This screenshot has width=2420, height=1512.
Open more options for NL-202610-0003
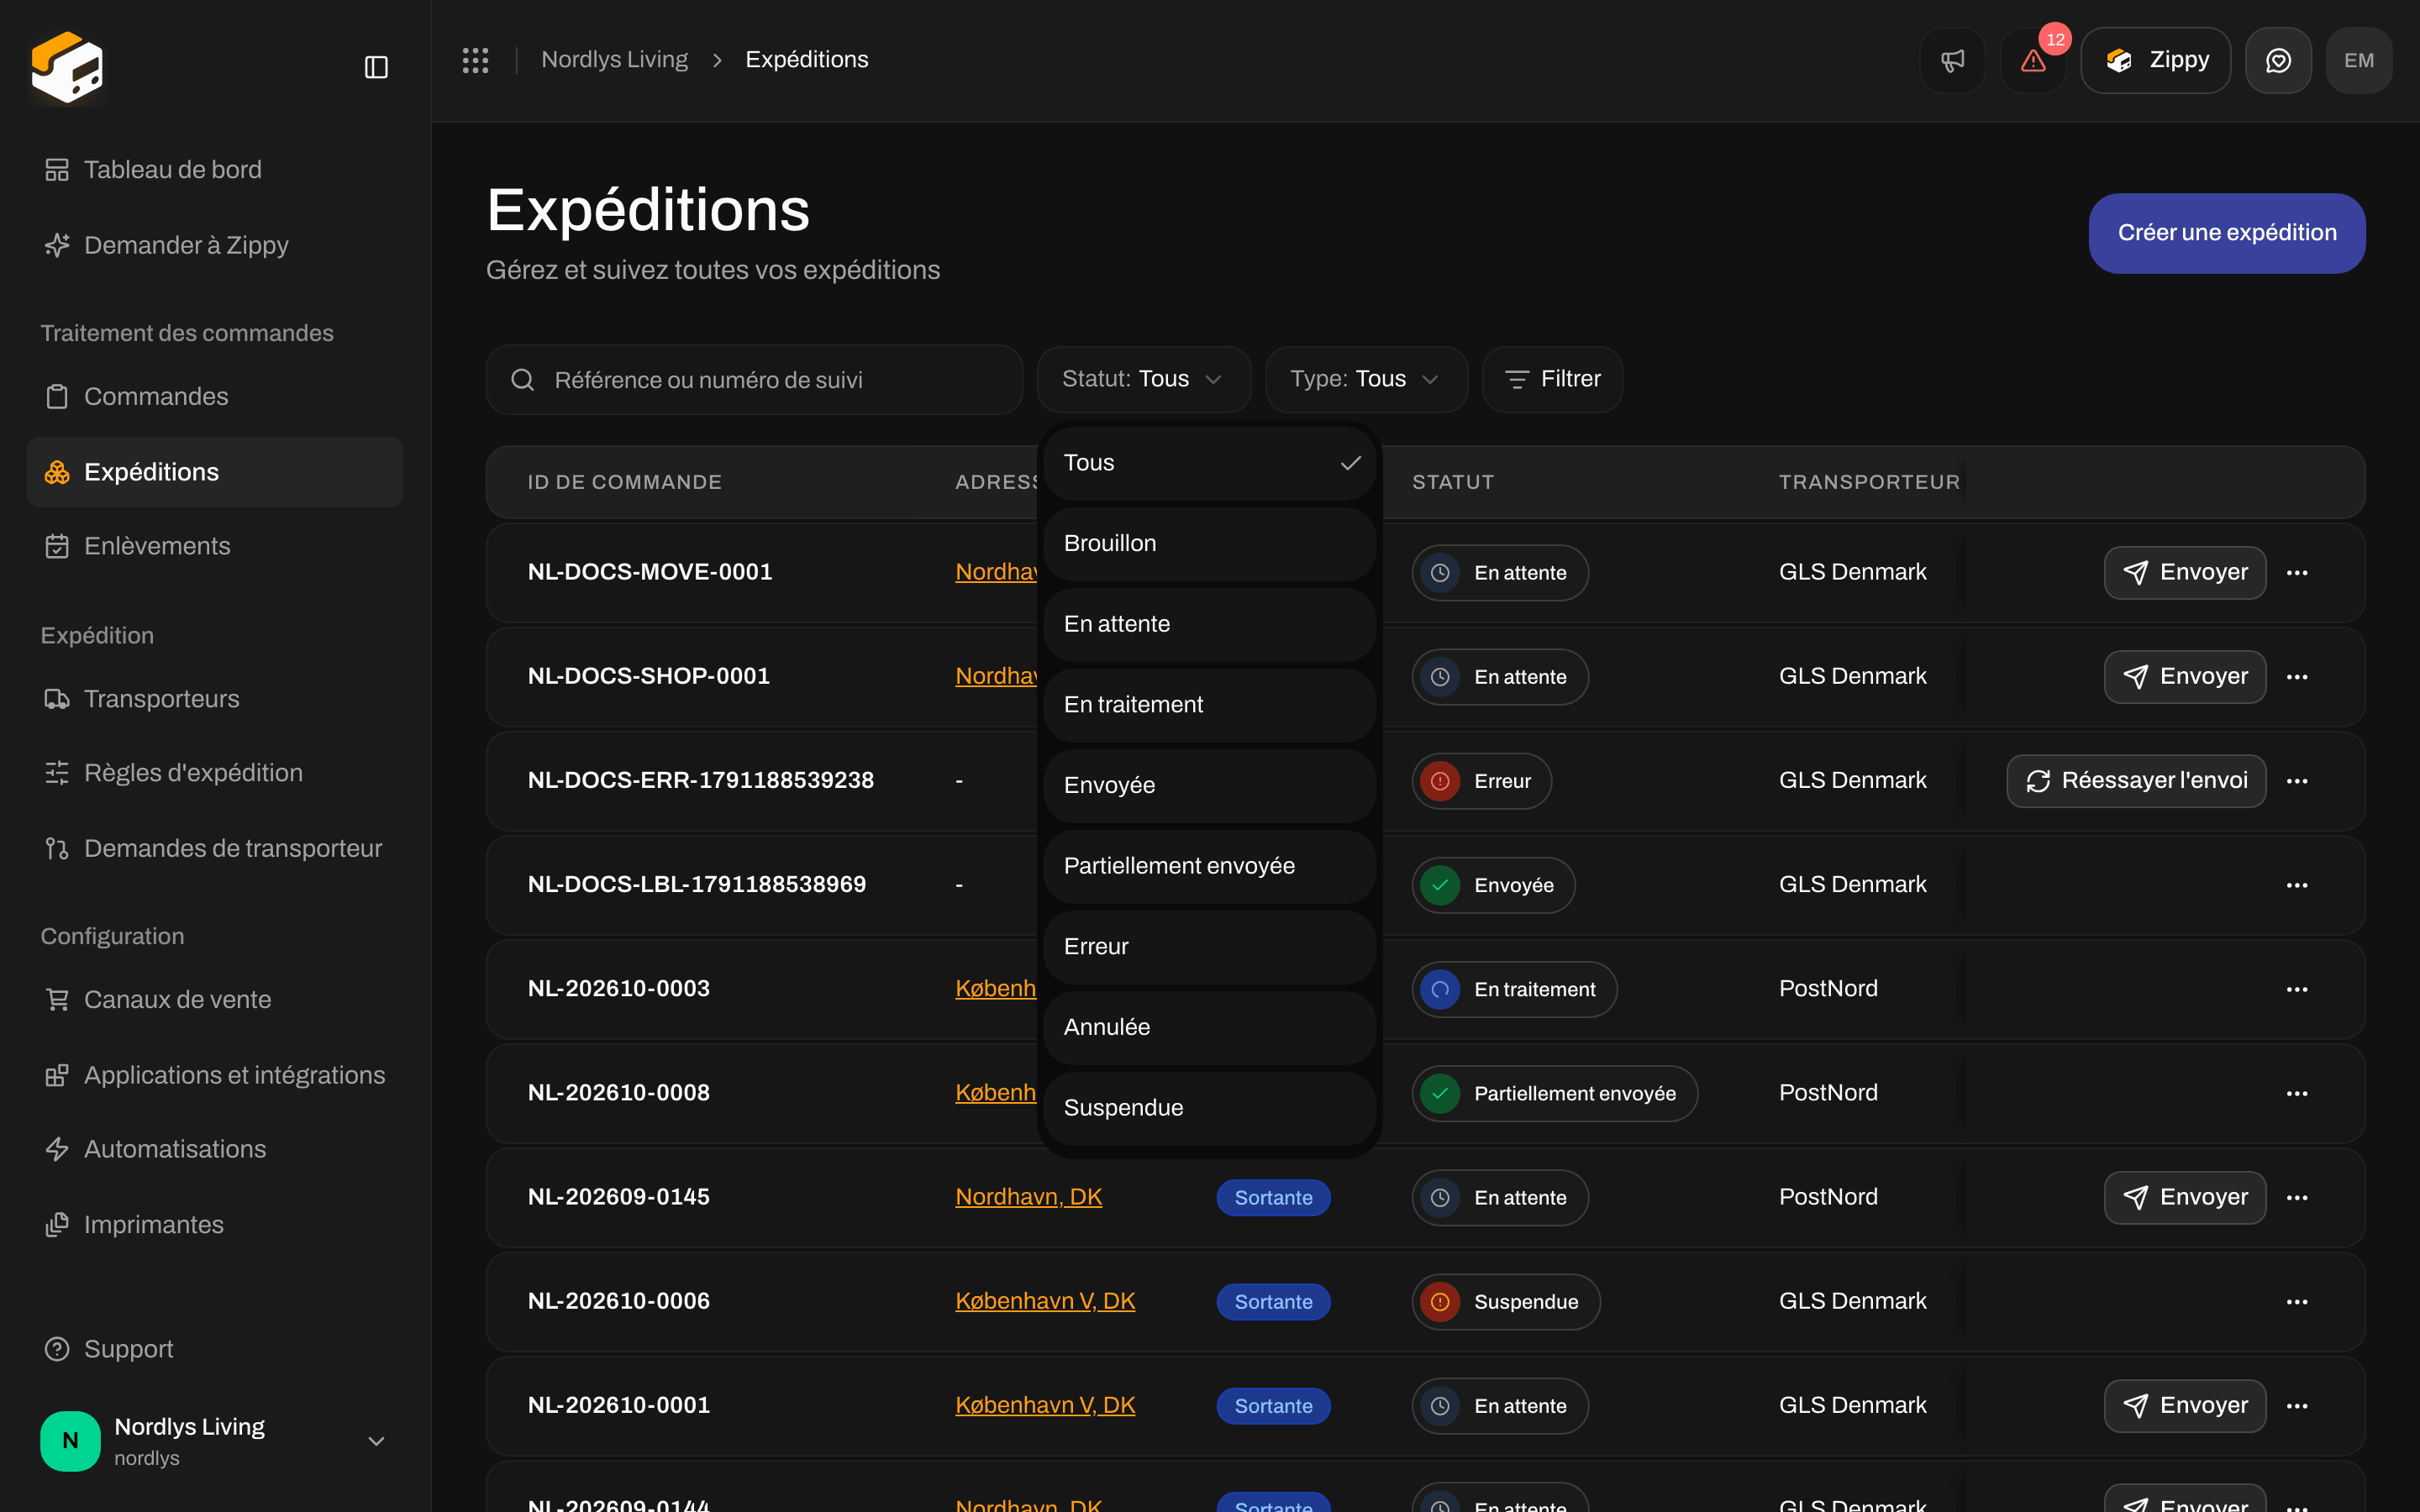[x=2297, y=989]
